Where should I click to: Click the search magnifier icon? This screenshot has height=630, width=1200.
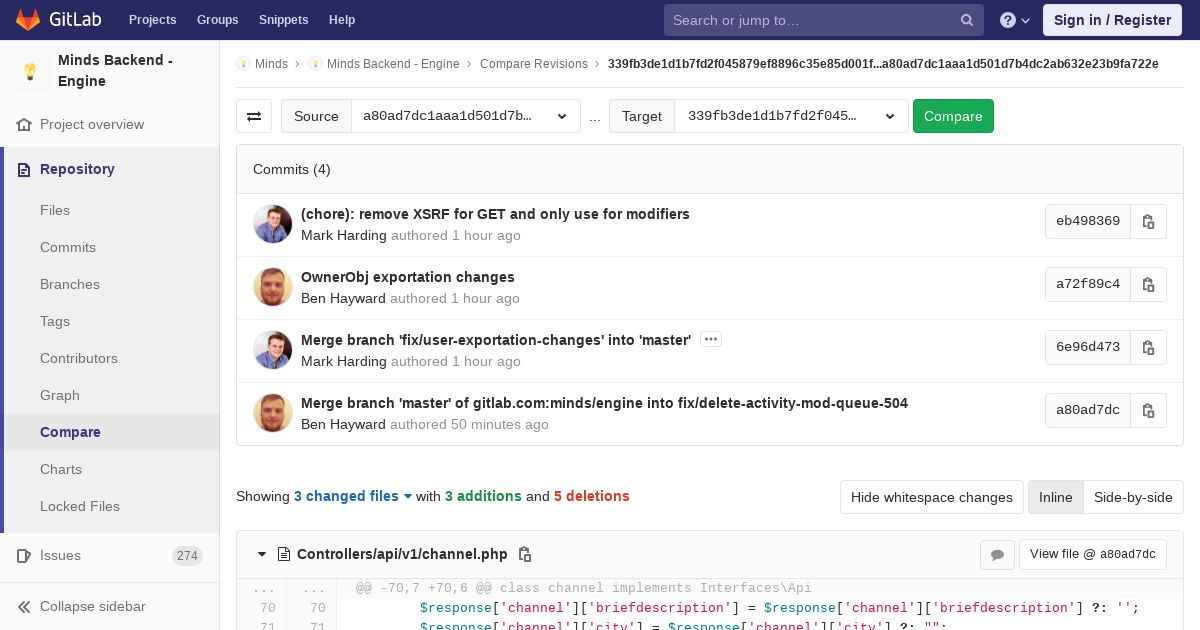(967, 20)
